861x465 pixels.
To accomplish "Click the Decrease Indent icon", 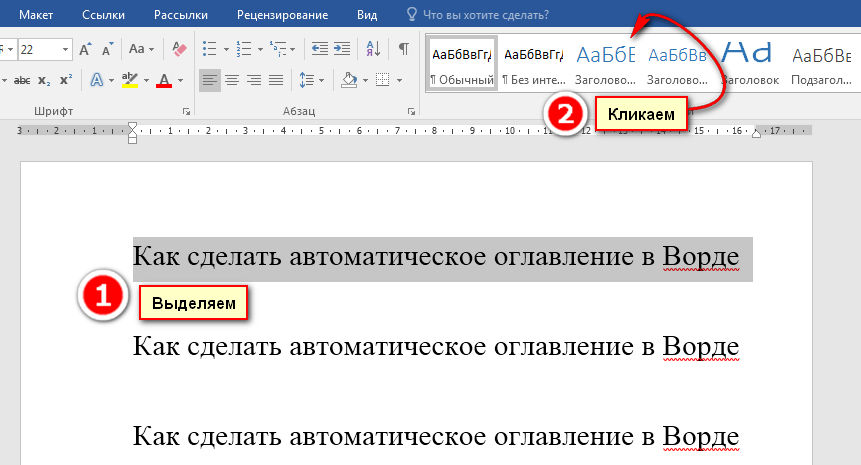I will pos(319,49).
